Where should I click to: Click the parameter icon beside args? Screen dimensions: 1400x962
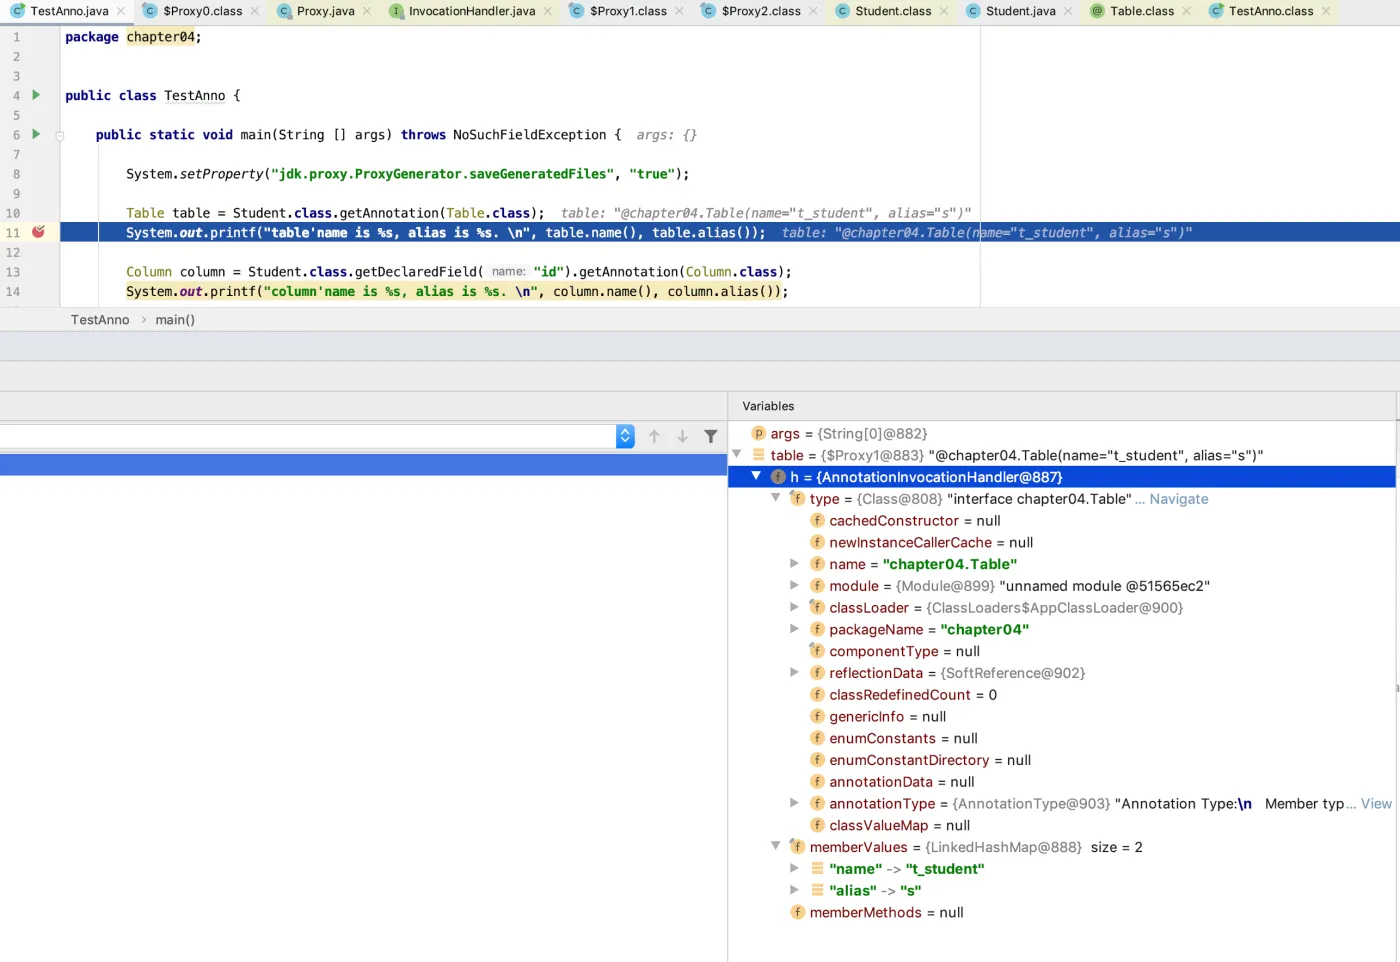tap(758, 433)
